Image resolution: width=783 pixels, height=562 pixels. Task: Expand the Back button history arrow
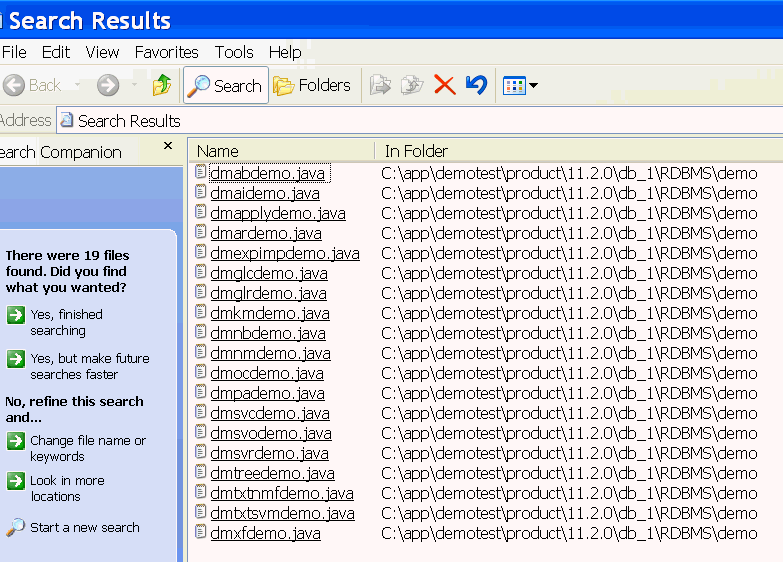click(x=77, y=86)
